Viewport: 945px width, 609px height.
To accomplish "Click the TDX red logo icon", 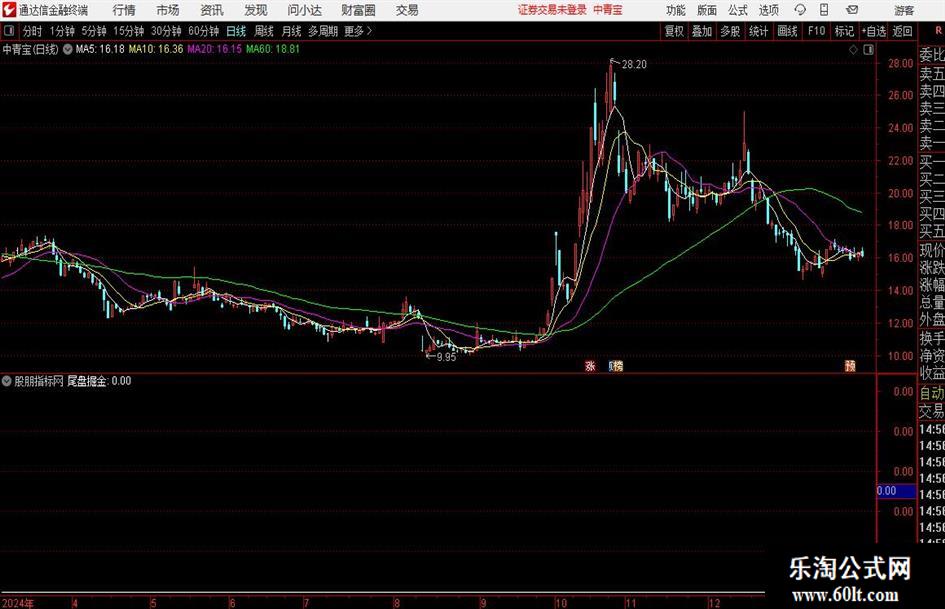I will [x=9, y=10].
